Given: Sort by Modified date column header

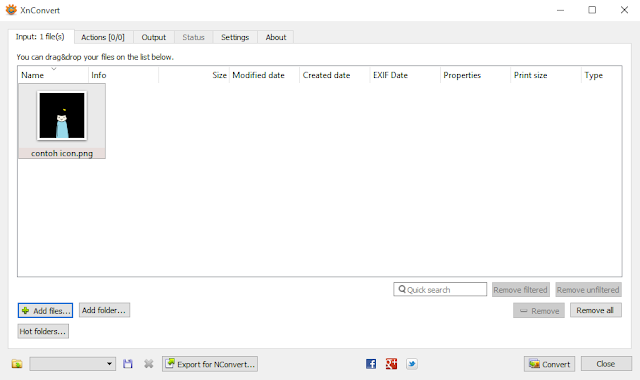Looking at the screenshot, I should coord(264,75).
